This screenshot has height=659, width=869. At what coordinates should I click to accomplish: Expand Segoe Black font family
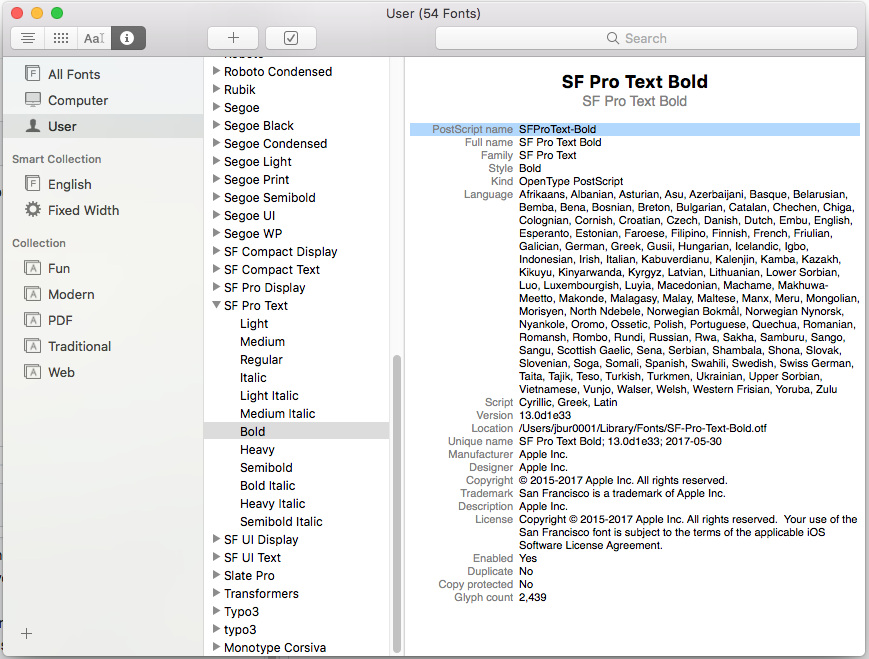217,125
